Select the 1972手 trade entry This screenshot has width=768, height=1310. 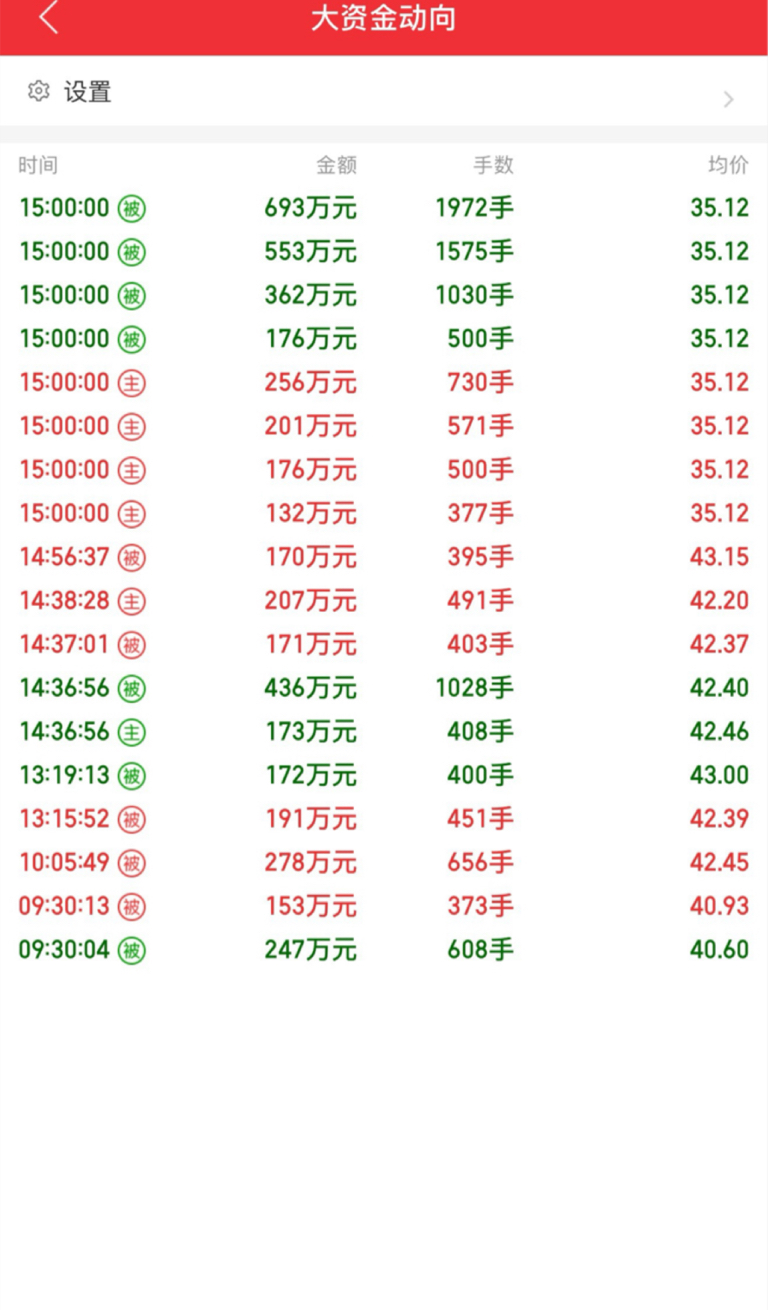(x=474, y=208)
